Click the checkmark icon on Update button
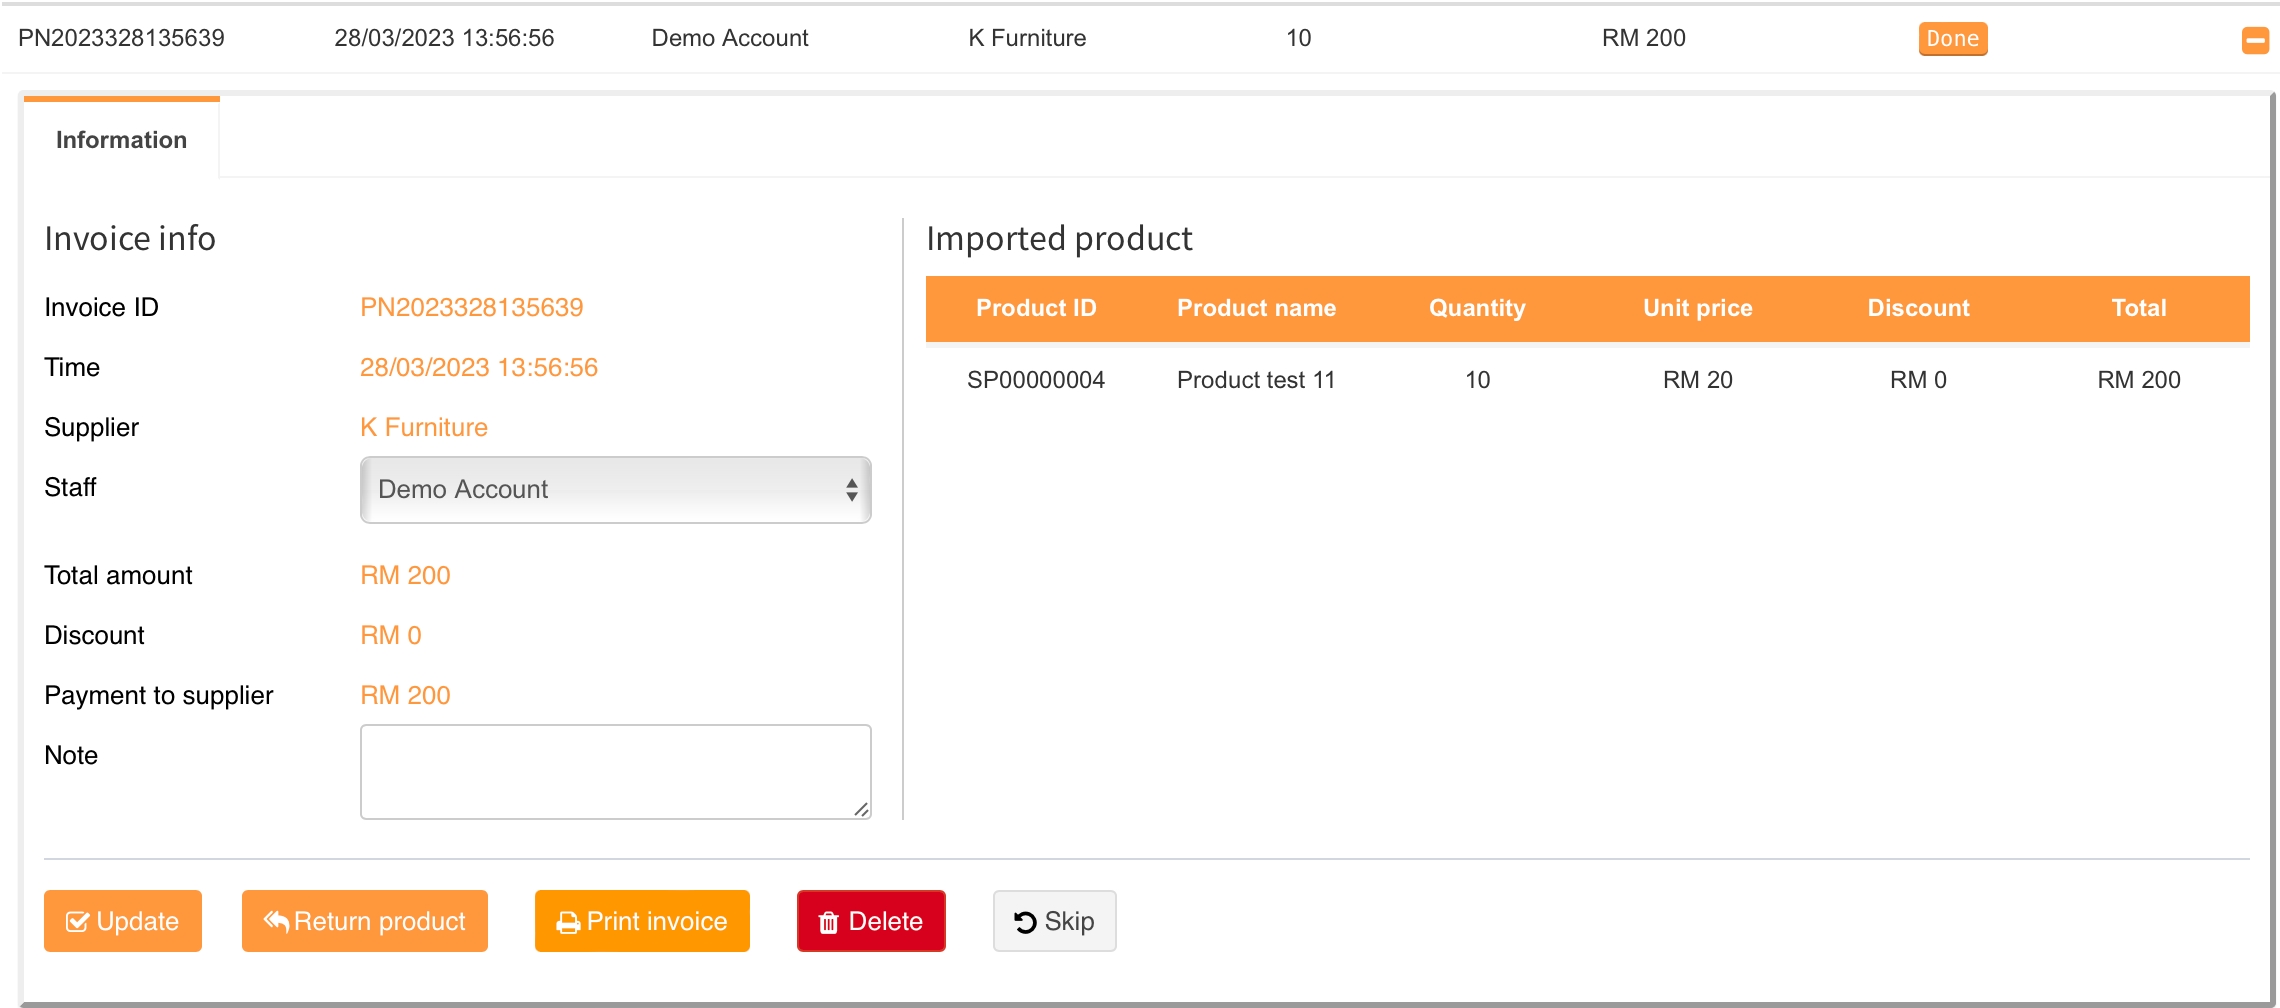This screenshot has height=1008, width=2280. tap(77, 922)
